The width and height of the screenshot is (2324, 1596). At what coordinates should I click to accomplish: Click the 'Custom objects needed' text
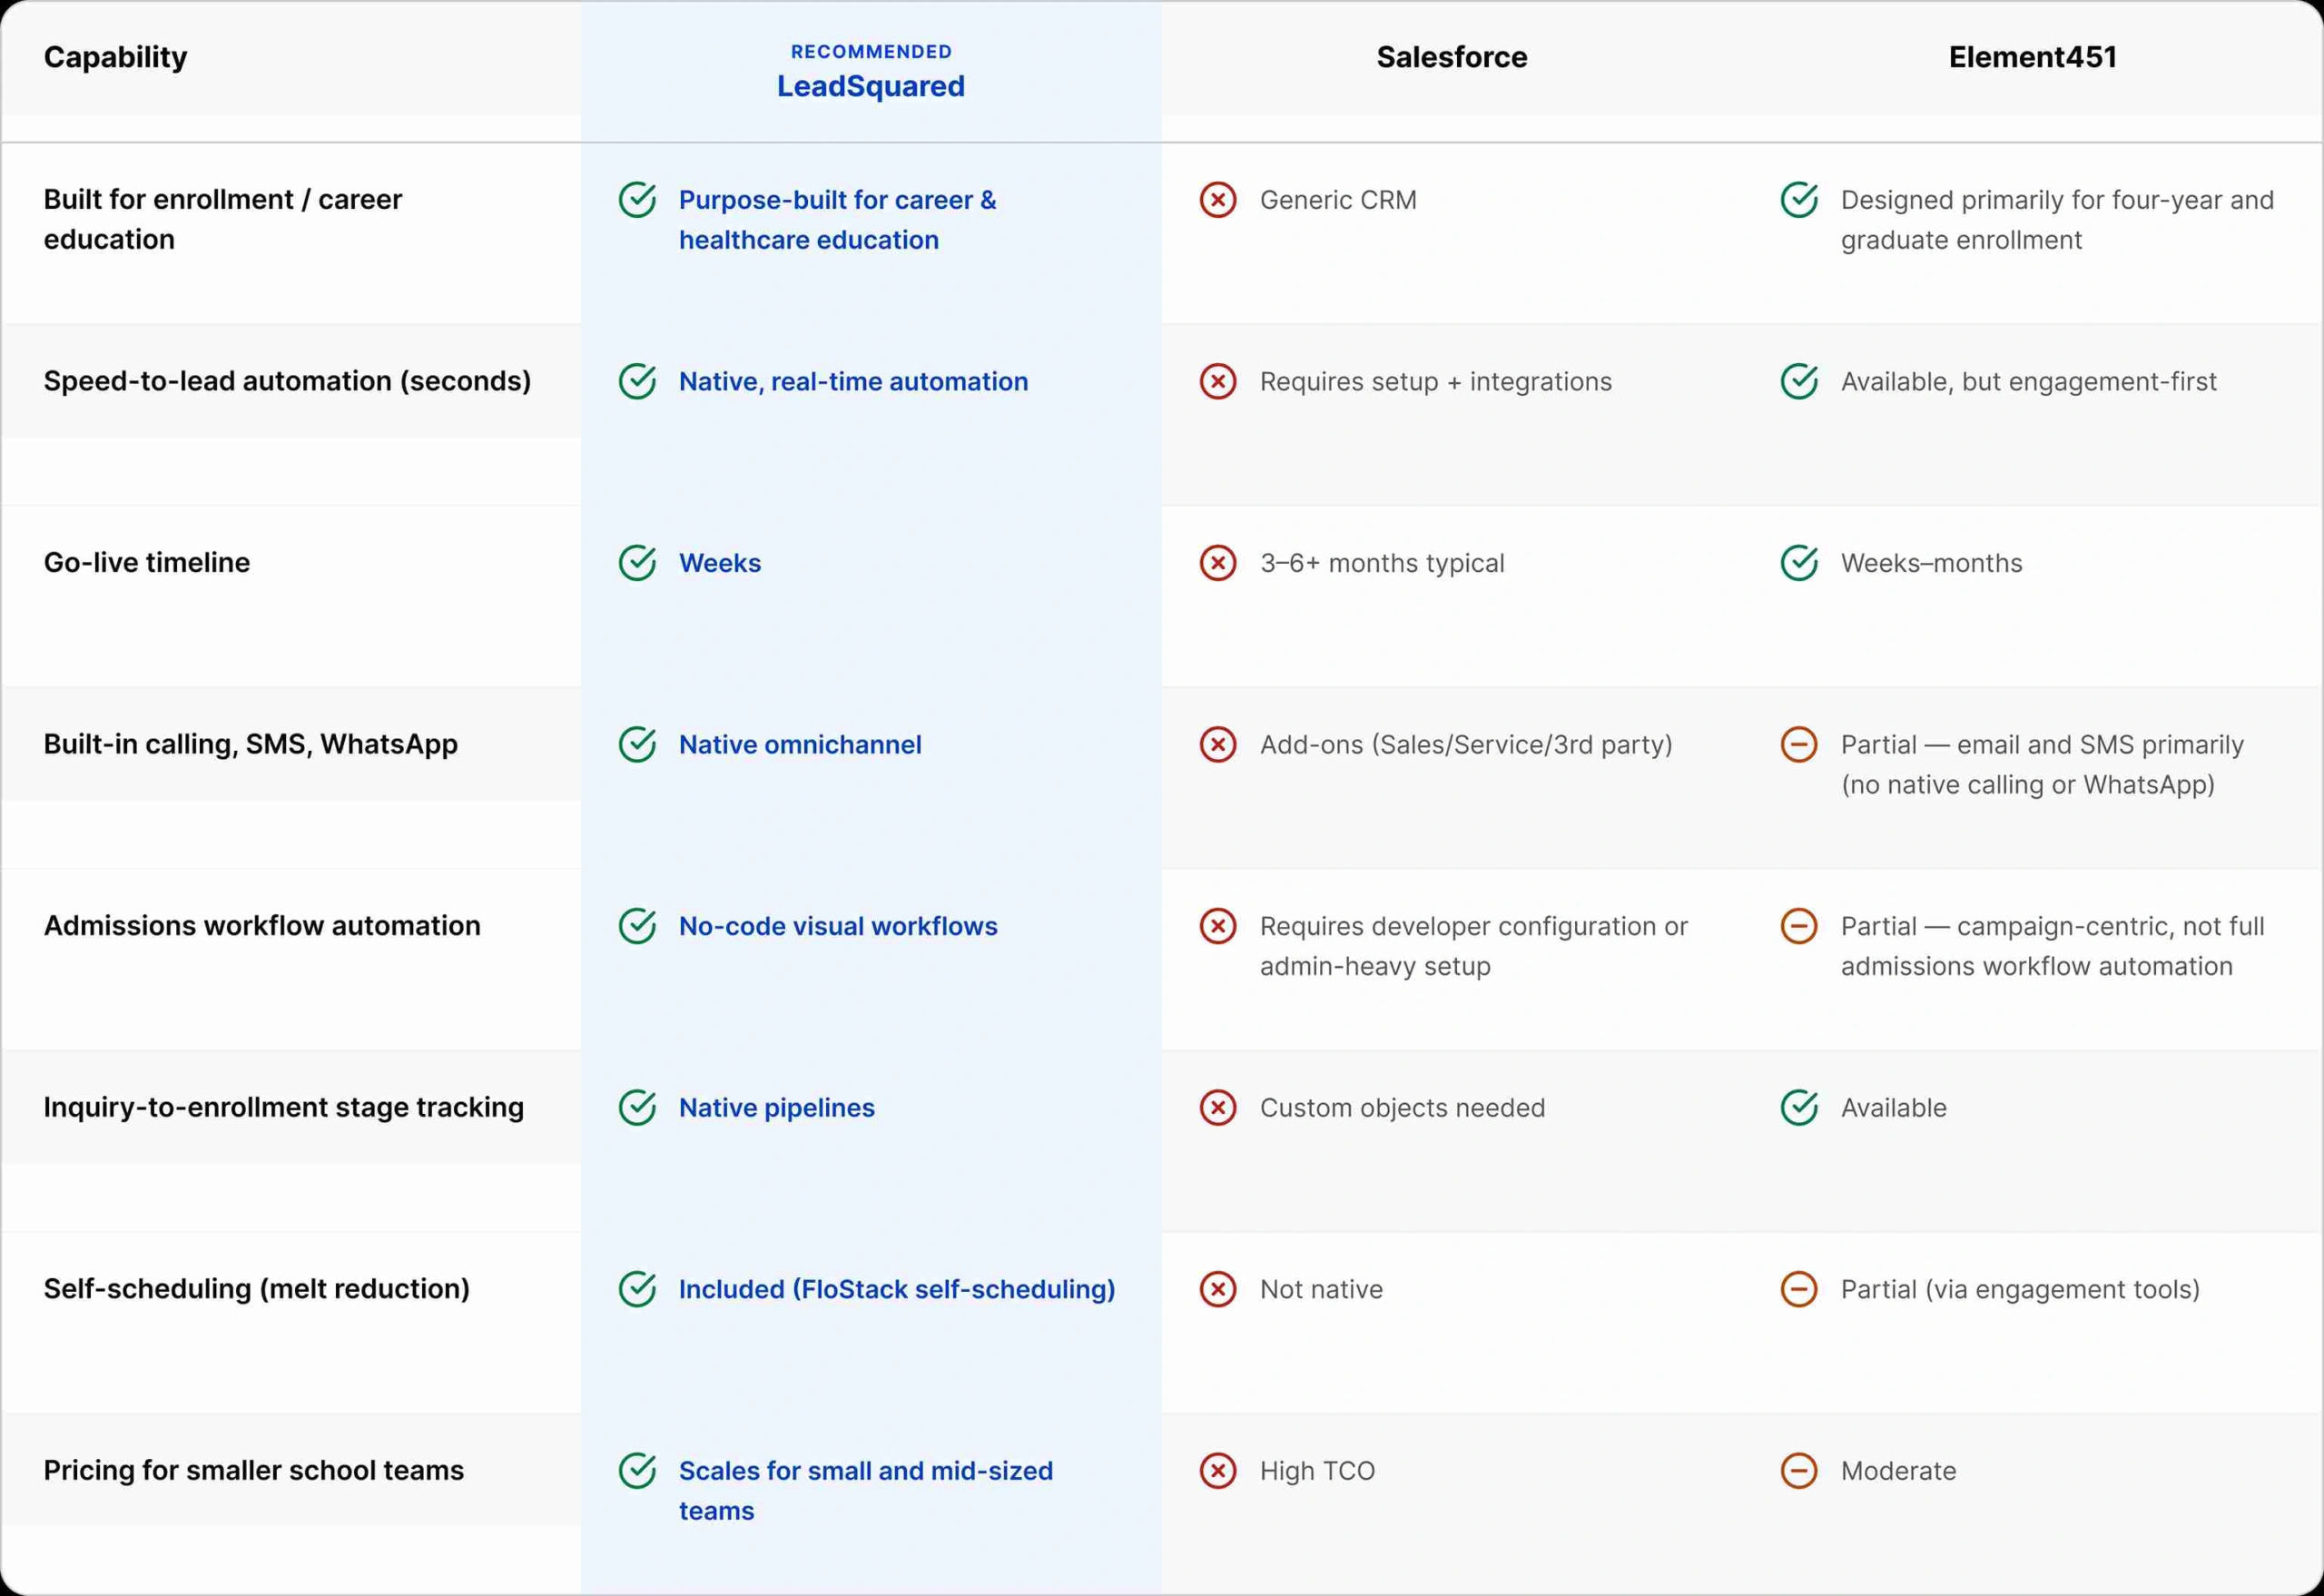coord(1402,1108)
